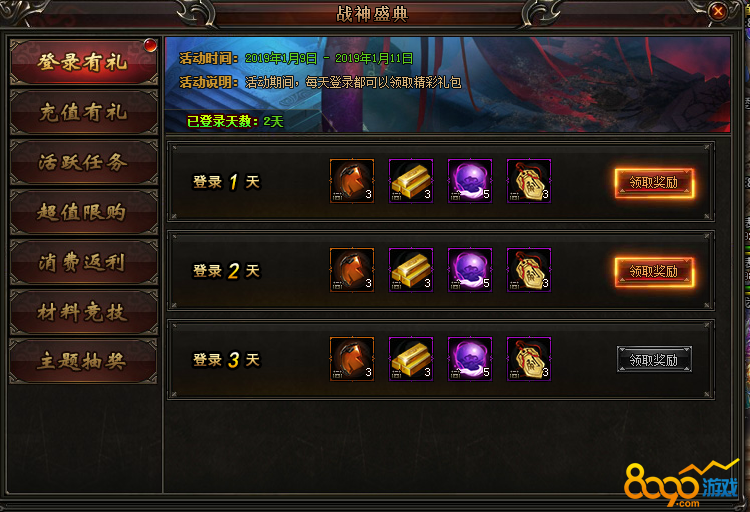Select the 主题抽奖 tab
Image resolution: width=750 pixels, height=512 pixels.
(84, 361)
